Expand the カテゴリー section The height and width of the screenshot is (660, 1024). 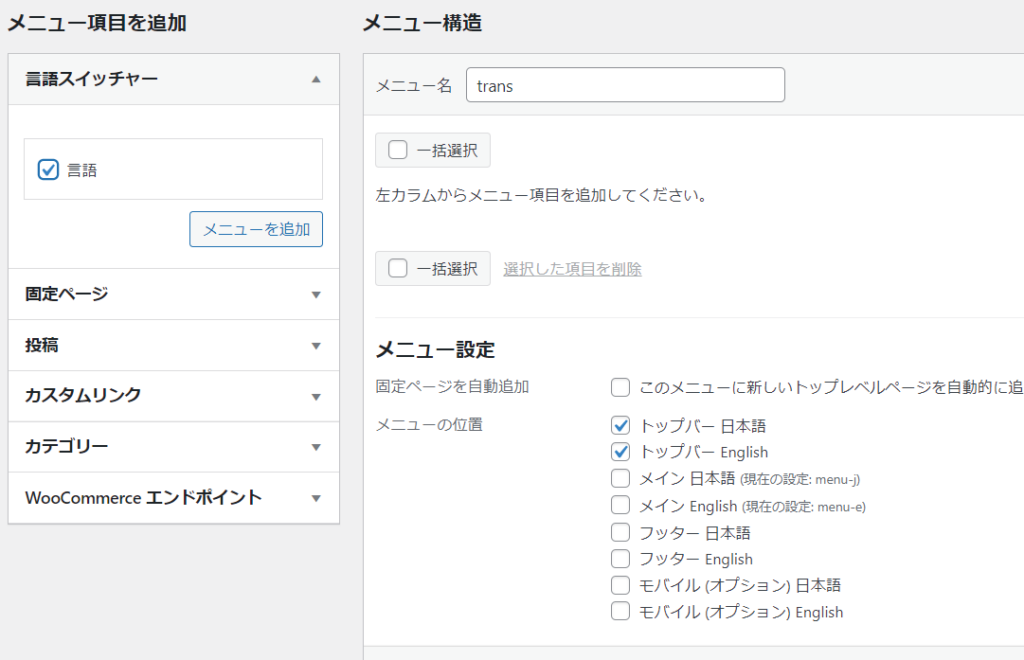point(316,447)
